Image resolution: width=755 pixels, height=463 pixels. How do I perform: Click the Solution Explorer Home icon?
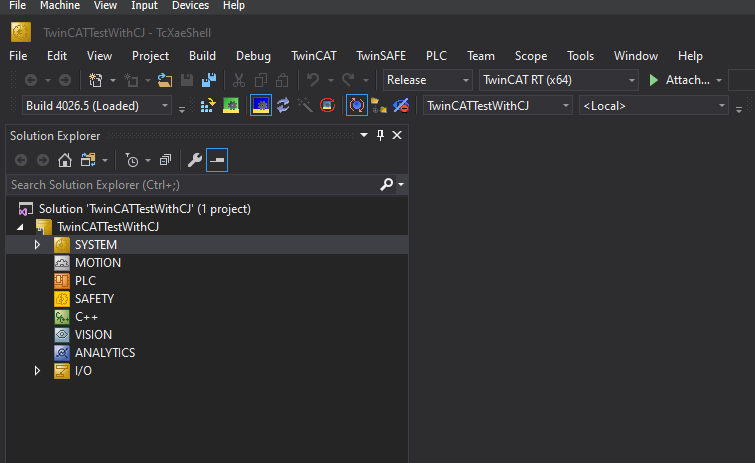click(x=65, y=160)
